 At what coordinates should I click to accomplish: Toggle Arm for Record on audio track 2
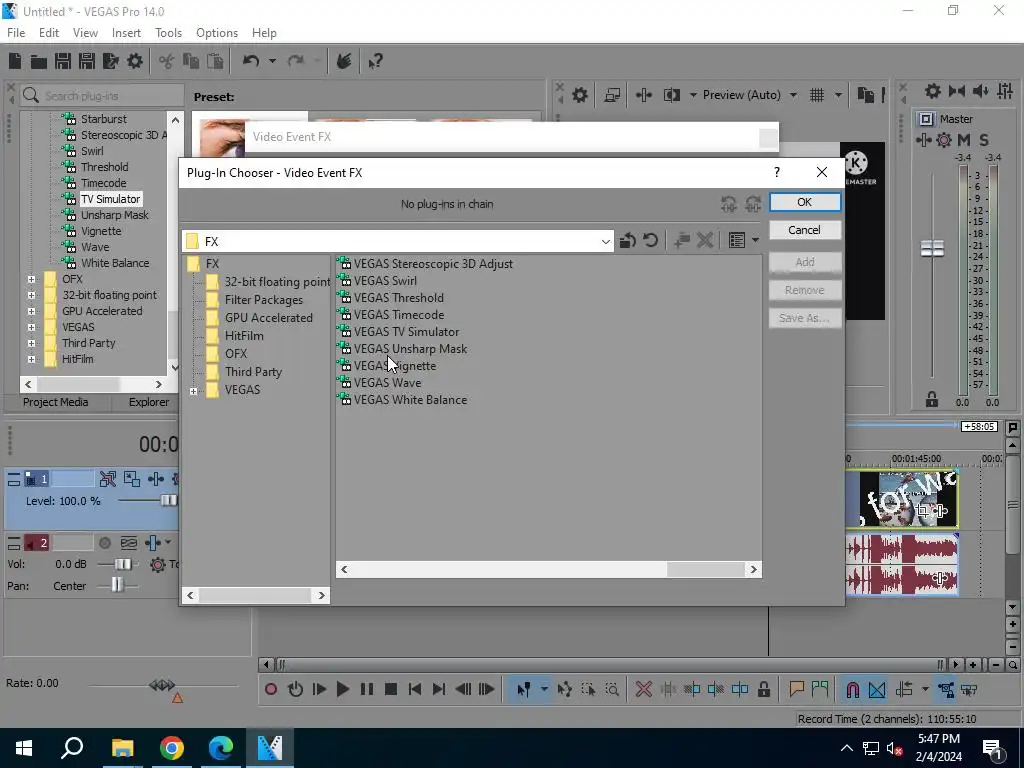coord(104,543)
